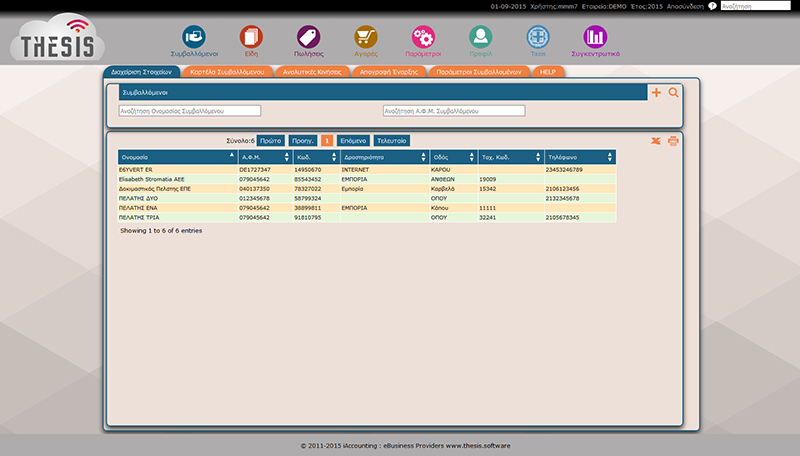Open the Είδη module icon

(250, 38)
